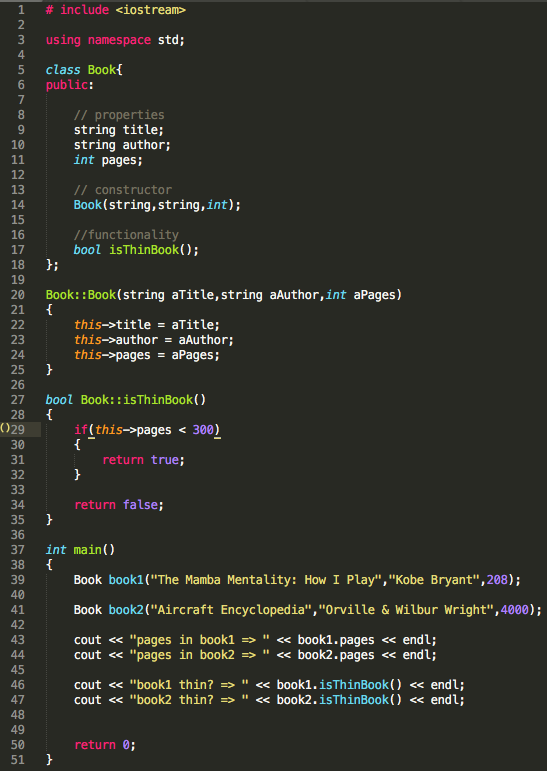Click the 'aAuthor' parameter on line 20
The width and height of the screenshot is (547, 771).
pos(294,295)
